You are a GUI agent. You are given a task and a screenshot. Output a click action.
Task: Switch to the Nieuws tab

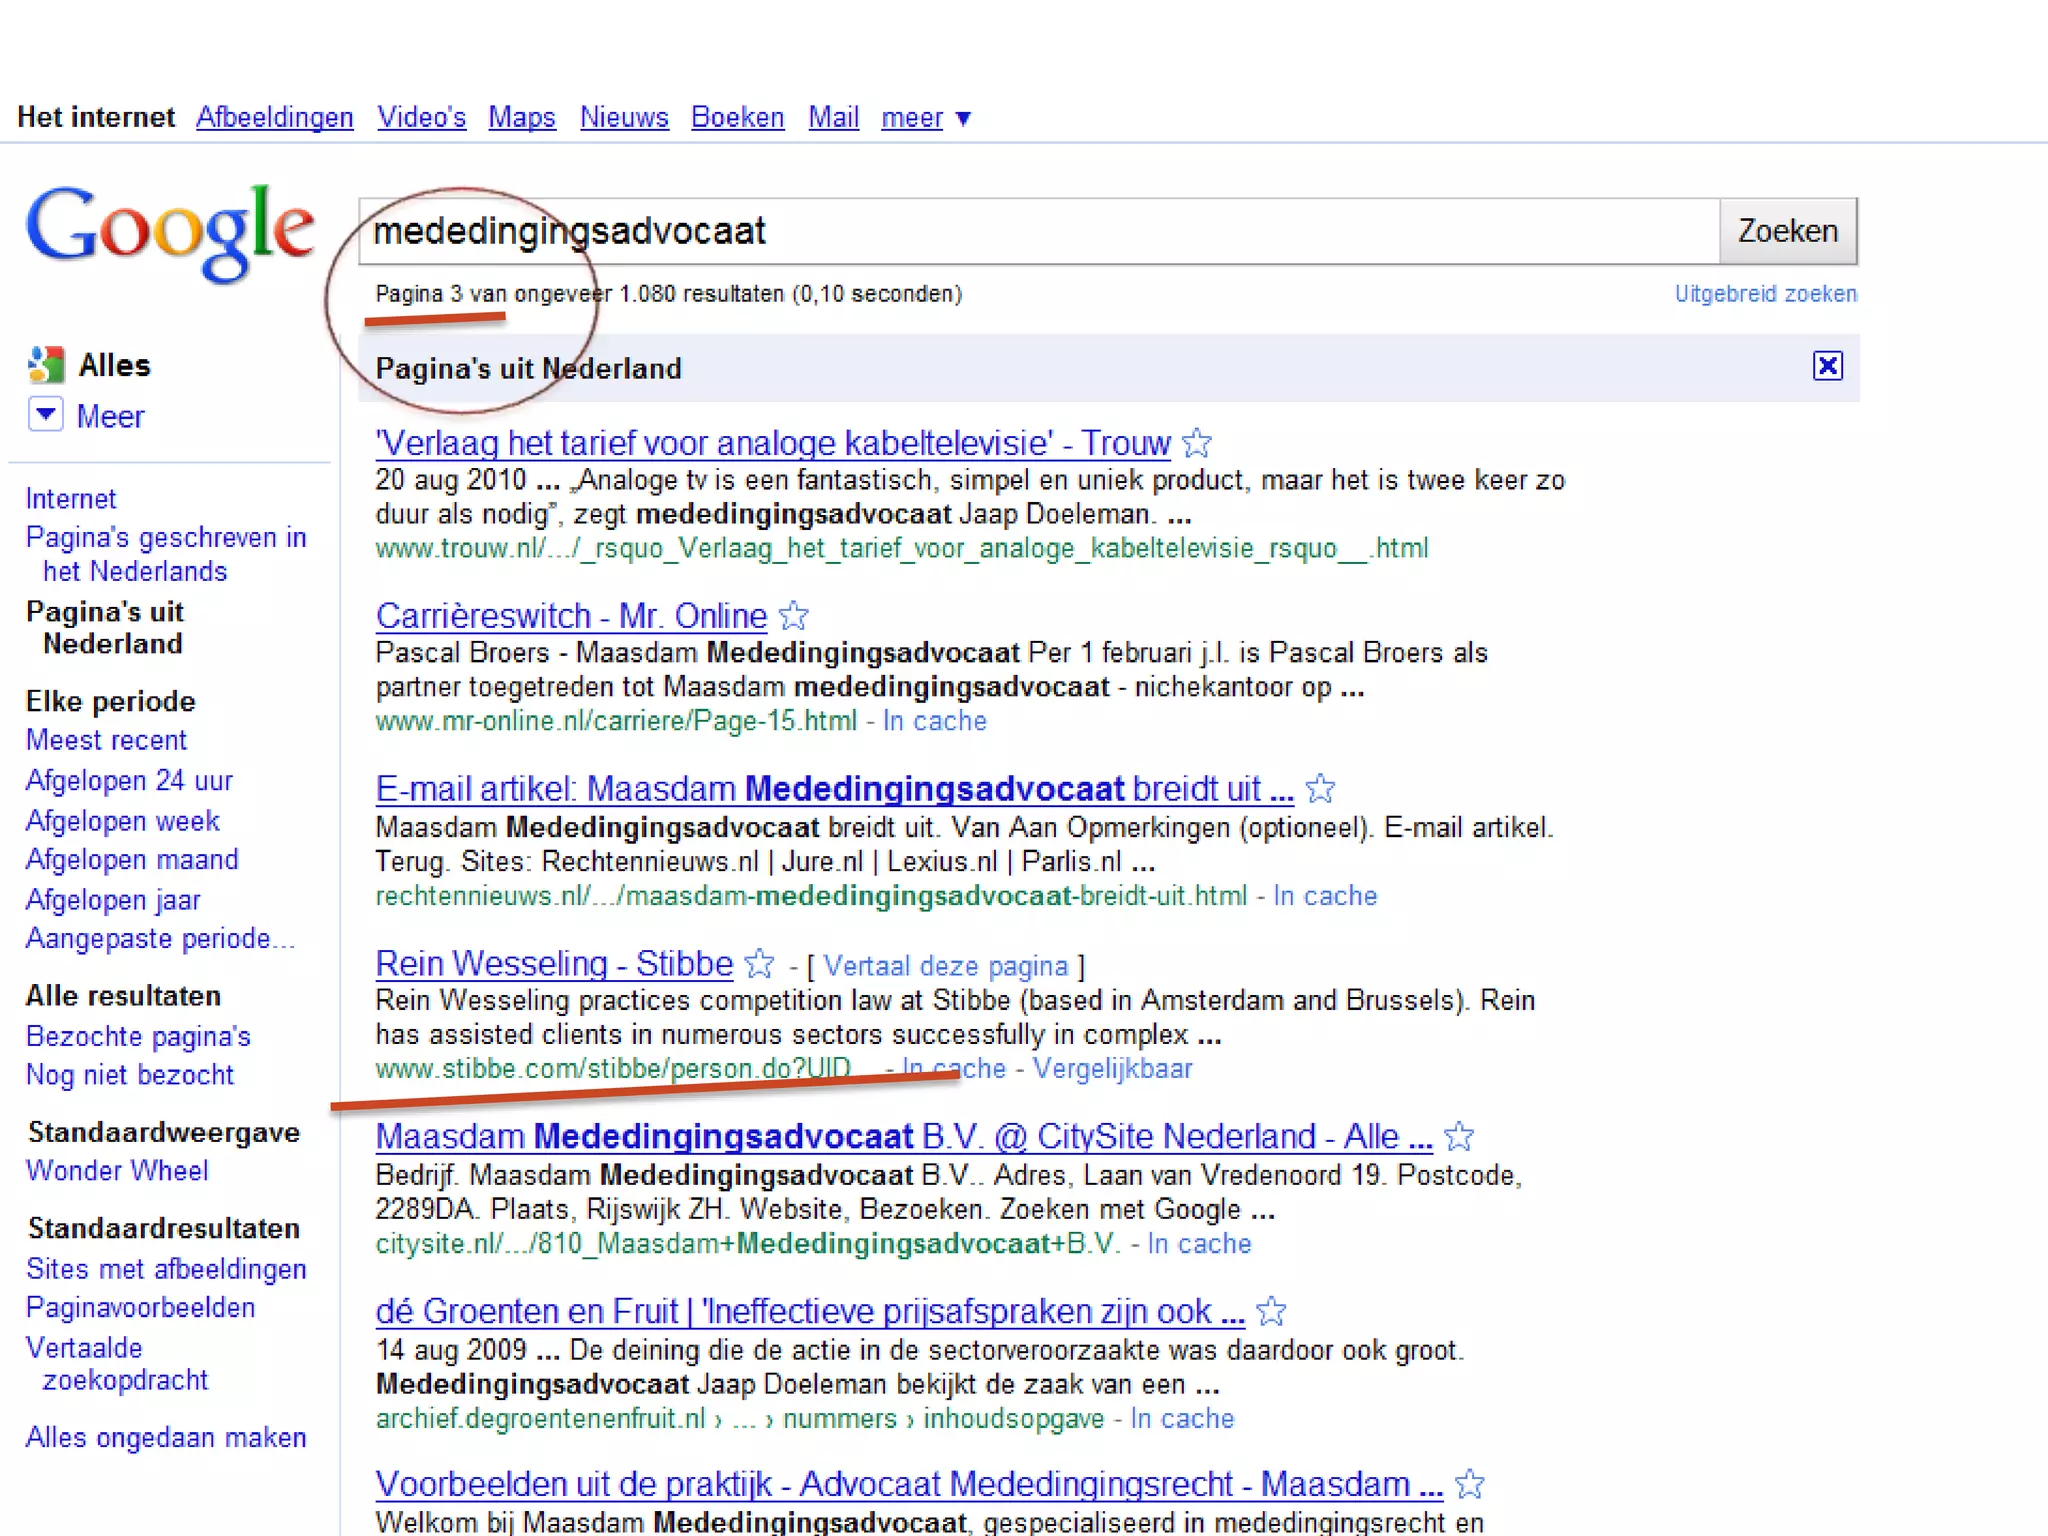(x=624, y=118)
